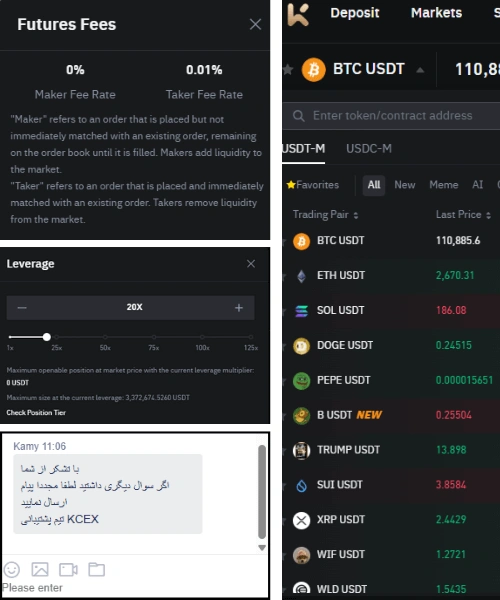Click the Bitcoin icon beside BTC USDT header
Image resolution: width=500 pixels, height=600 pixels.
coord(313,70)
